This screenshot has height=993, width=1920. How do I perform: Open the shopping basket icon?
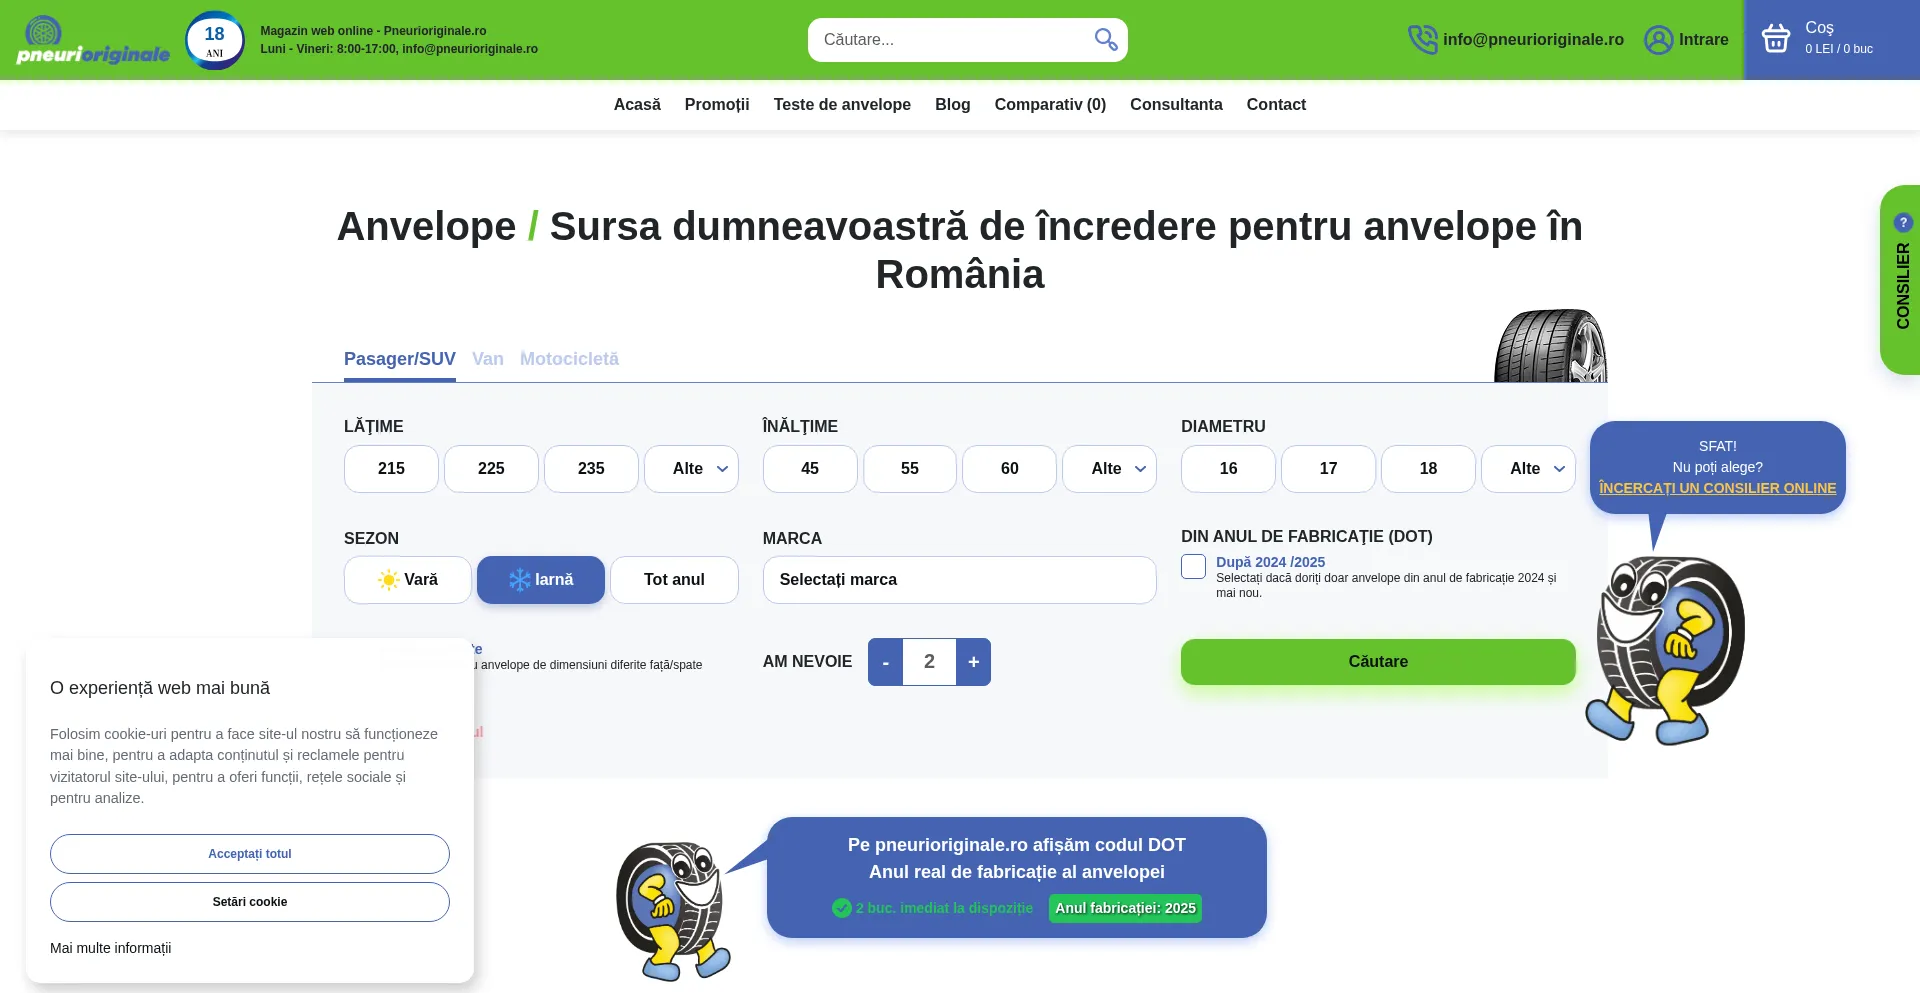point(1775,39)
